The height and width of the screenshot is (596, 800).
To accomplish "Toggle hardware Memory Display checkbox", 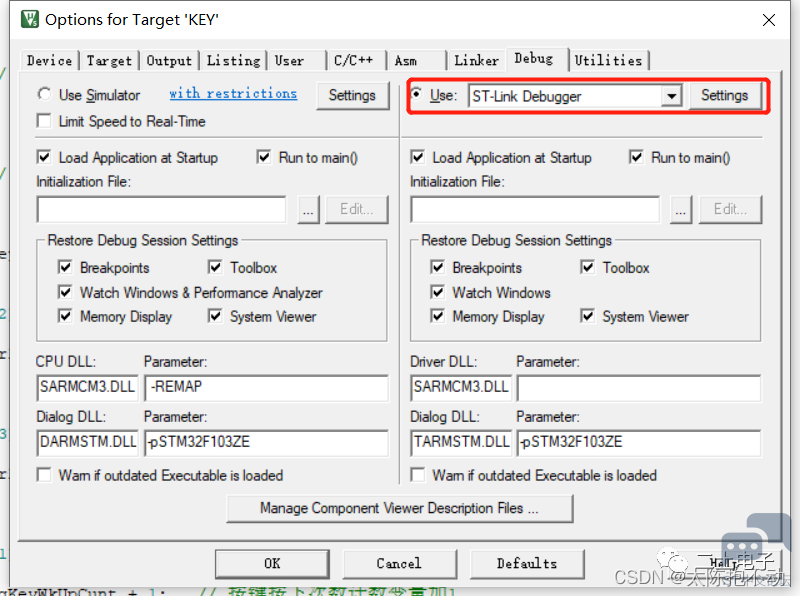I will [x=437, y=316].
